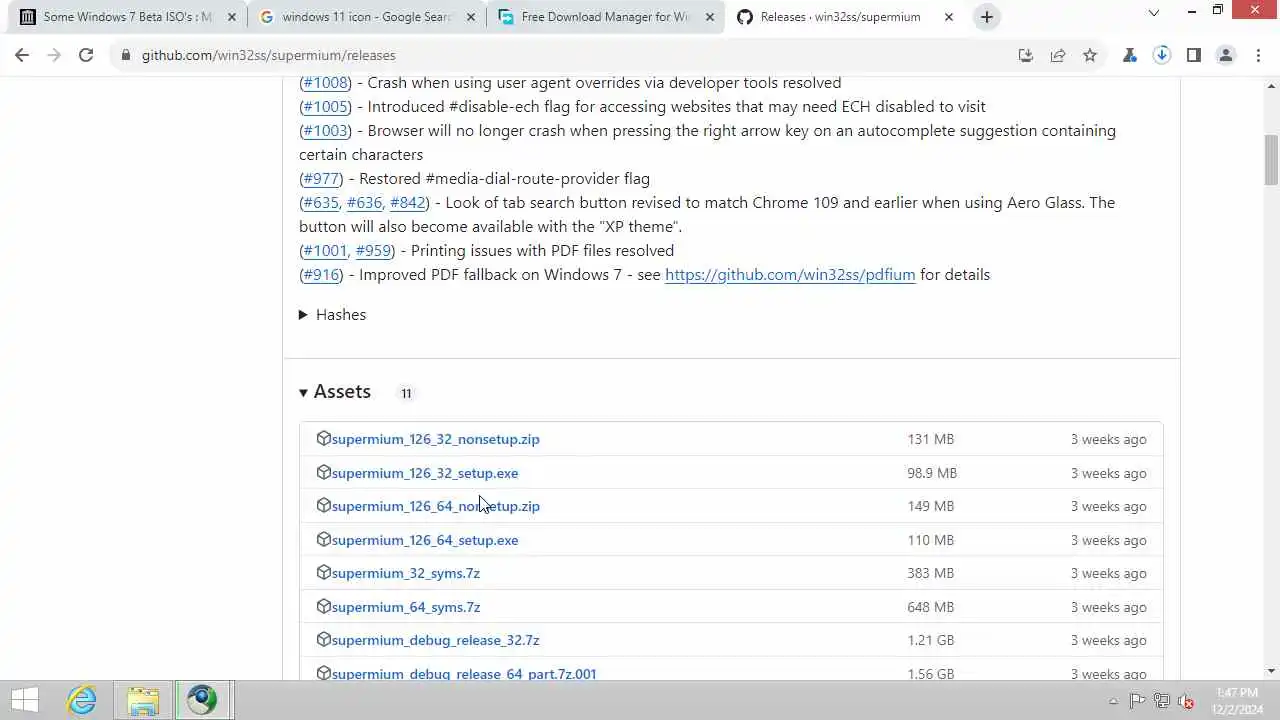The height and width of the screenshot is (720, 1280).
Task: Click the Assets count badge 11
Action: [406, 393]
